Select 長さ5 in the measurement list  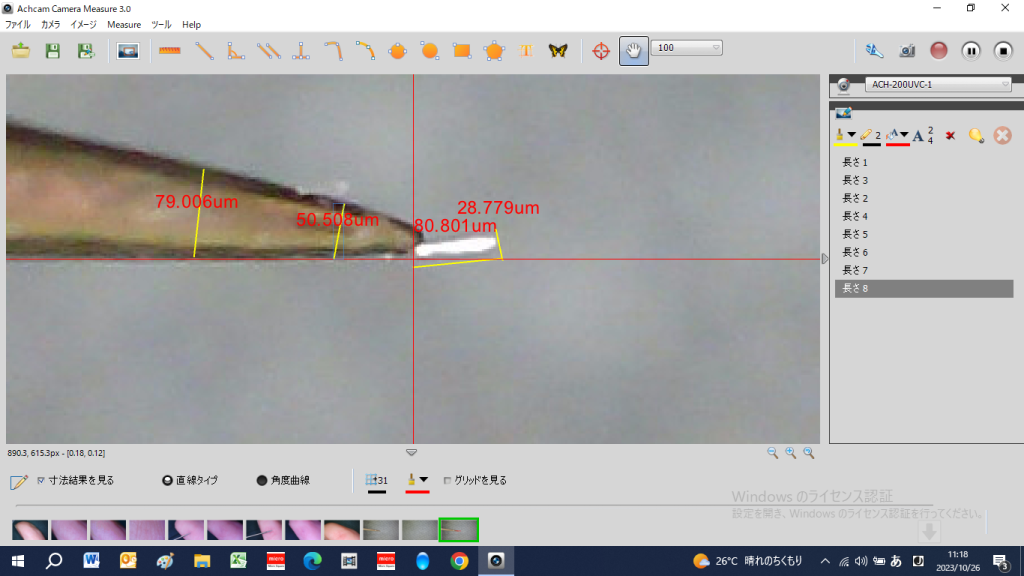pos(855,234)
